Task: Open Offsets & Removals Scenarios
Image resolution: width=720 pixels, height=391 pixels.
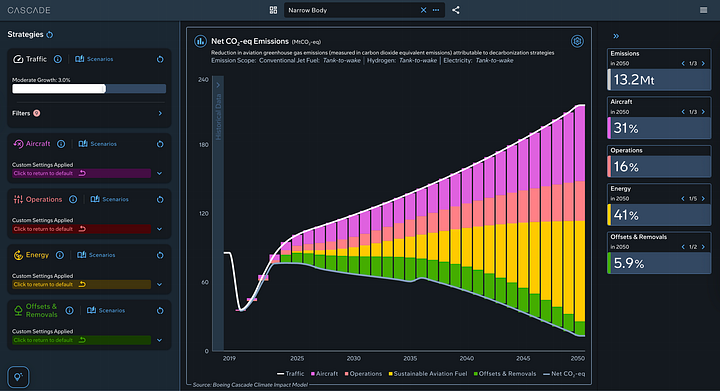Action: coord(106,311)
